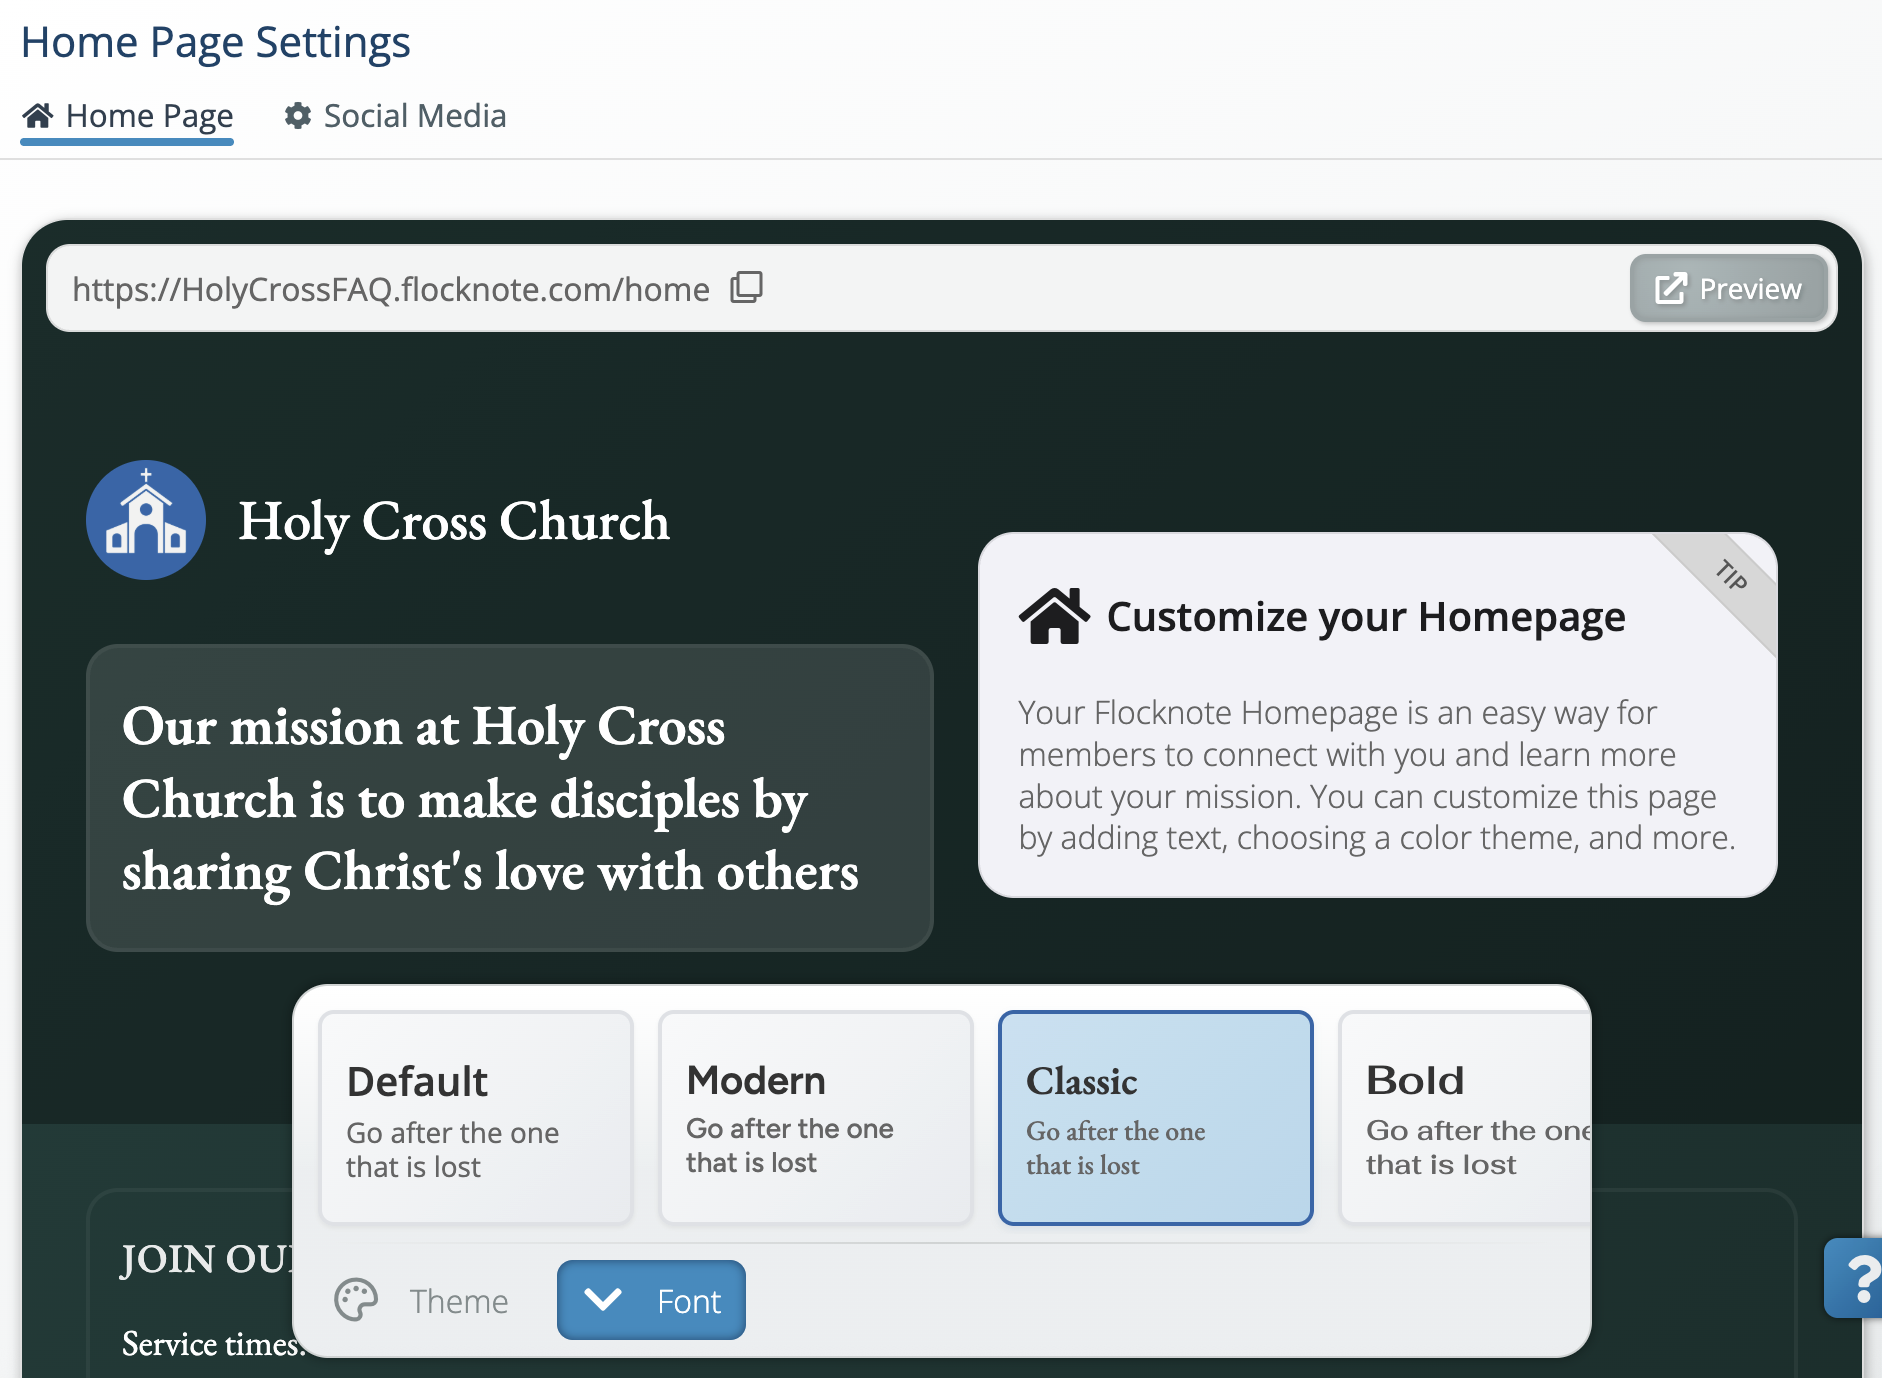Select the Classic font style card
The width and height of the screenshot is (1882, 1378).
(x=1155, y=1117)
